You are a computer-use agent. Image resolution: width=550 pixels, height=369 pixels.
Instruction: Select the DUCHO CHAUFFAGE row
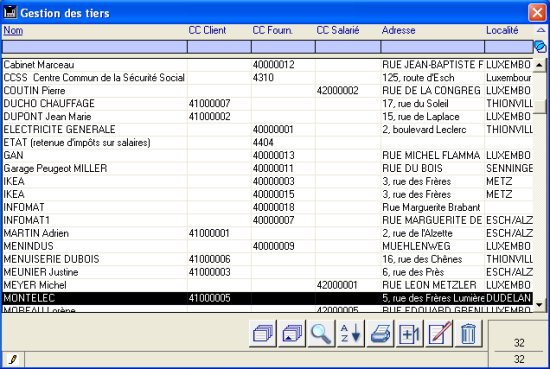268,103
